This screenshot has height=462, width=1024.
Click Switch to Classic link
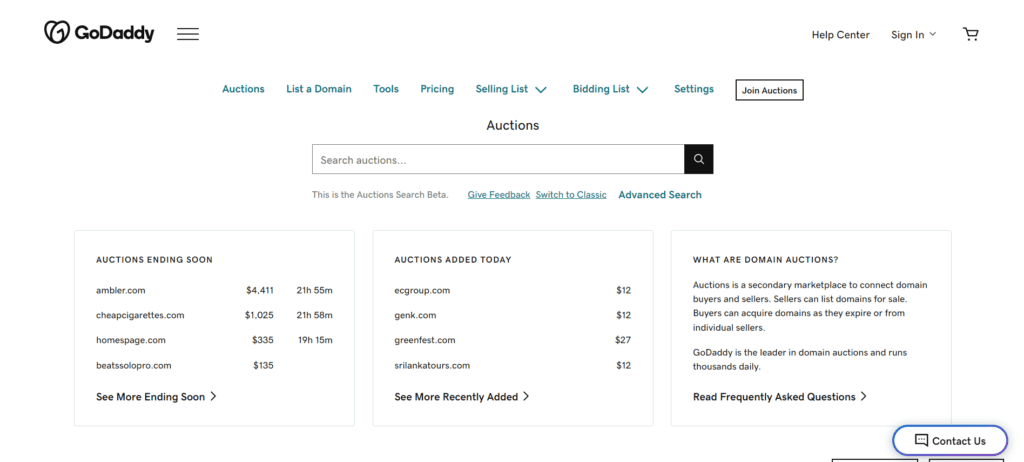click(571, 195)
